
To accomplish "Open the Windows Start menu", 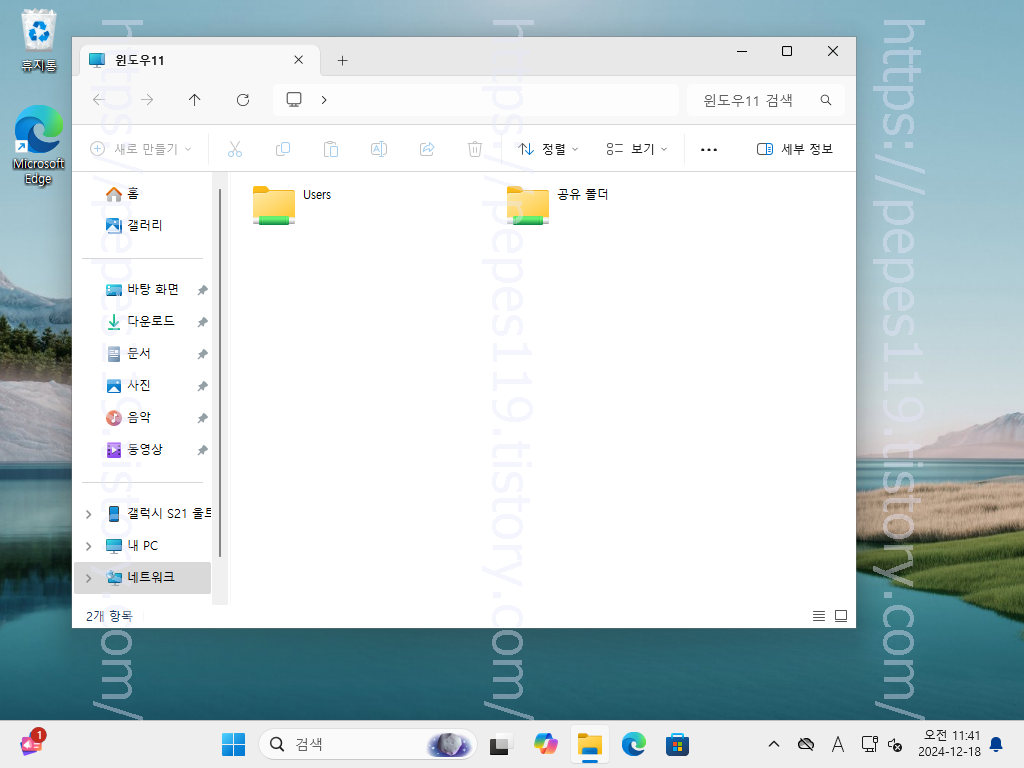I will (x=233, y=744).
